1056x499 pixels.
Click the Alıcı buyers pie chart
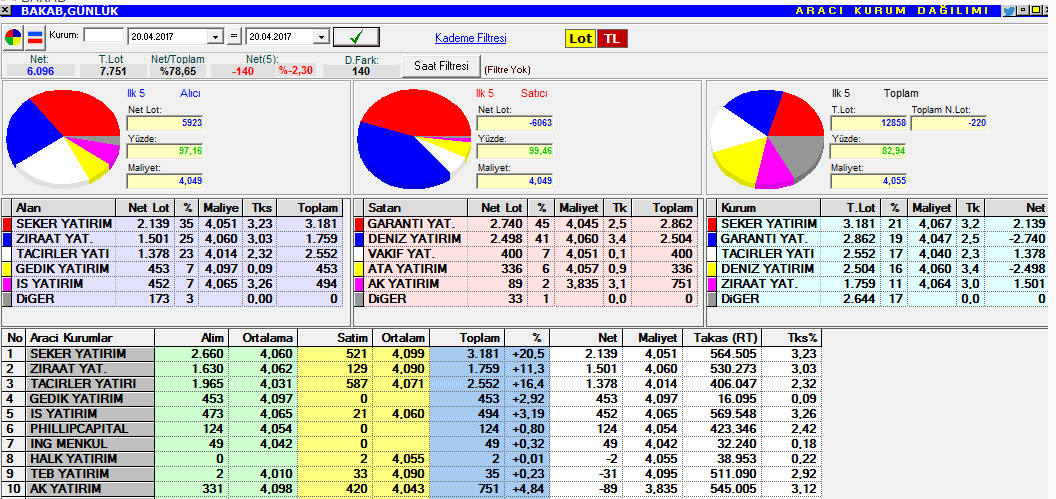tap(62, 137)
